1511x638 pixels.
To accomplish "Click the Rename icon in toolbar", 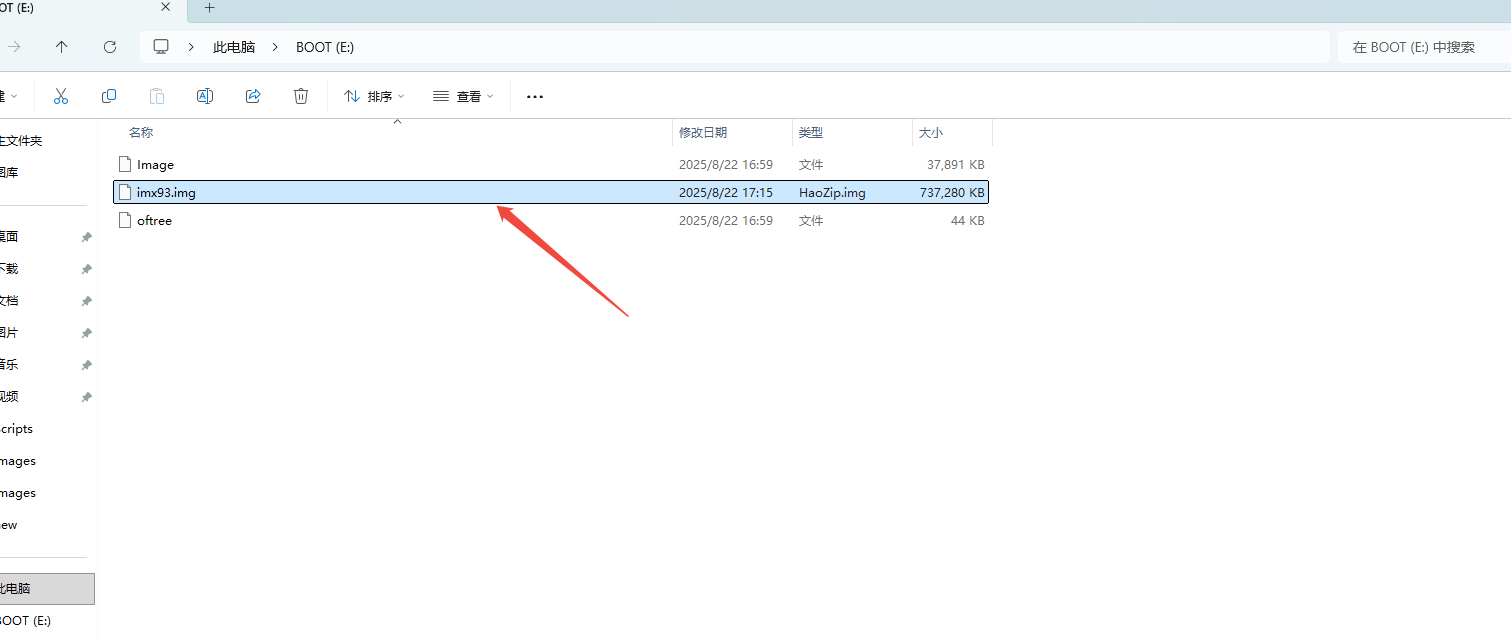I will 205,96.
